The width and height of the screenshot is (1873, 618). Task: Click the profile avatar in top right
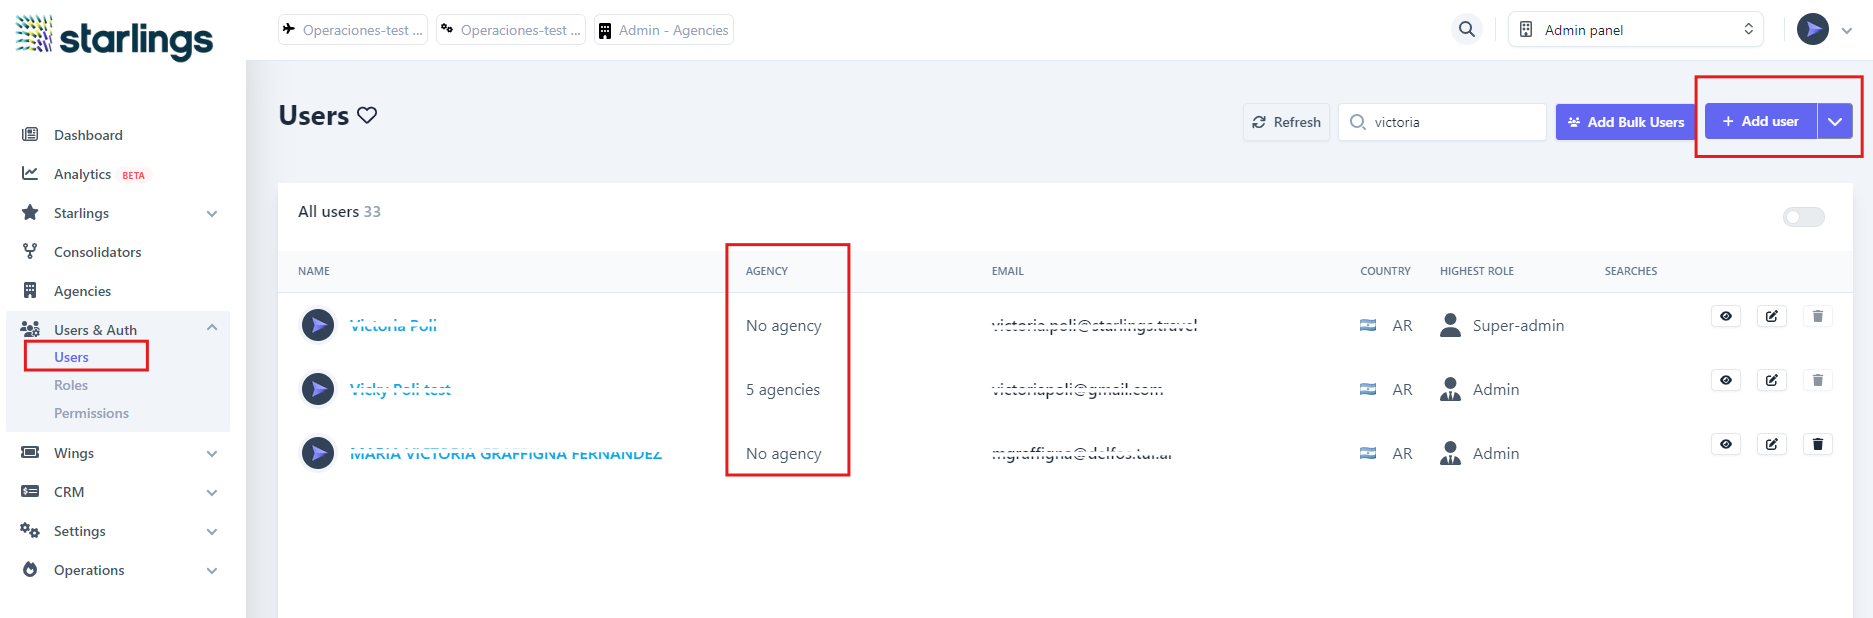click(1812, 30)
